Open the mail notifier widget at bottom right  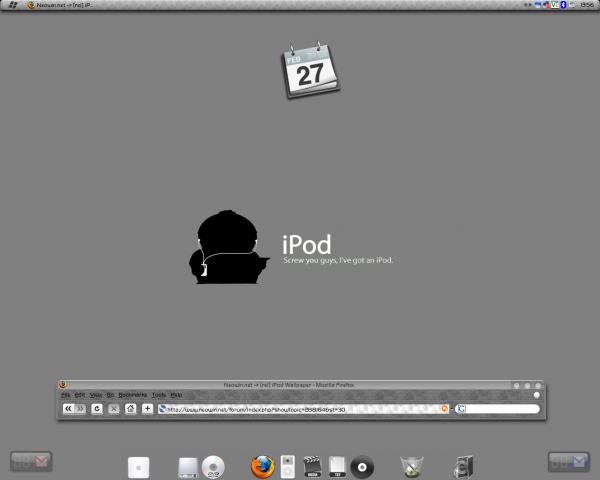(x=569, y=462)
